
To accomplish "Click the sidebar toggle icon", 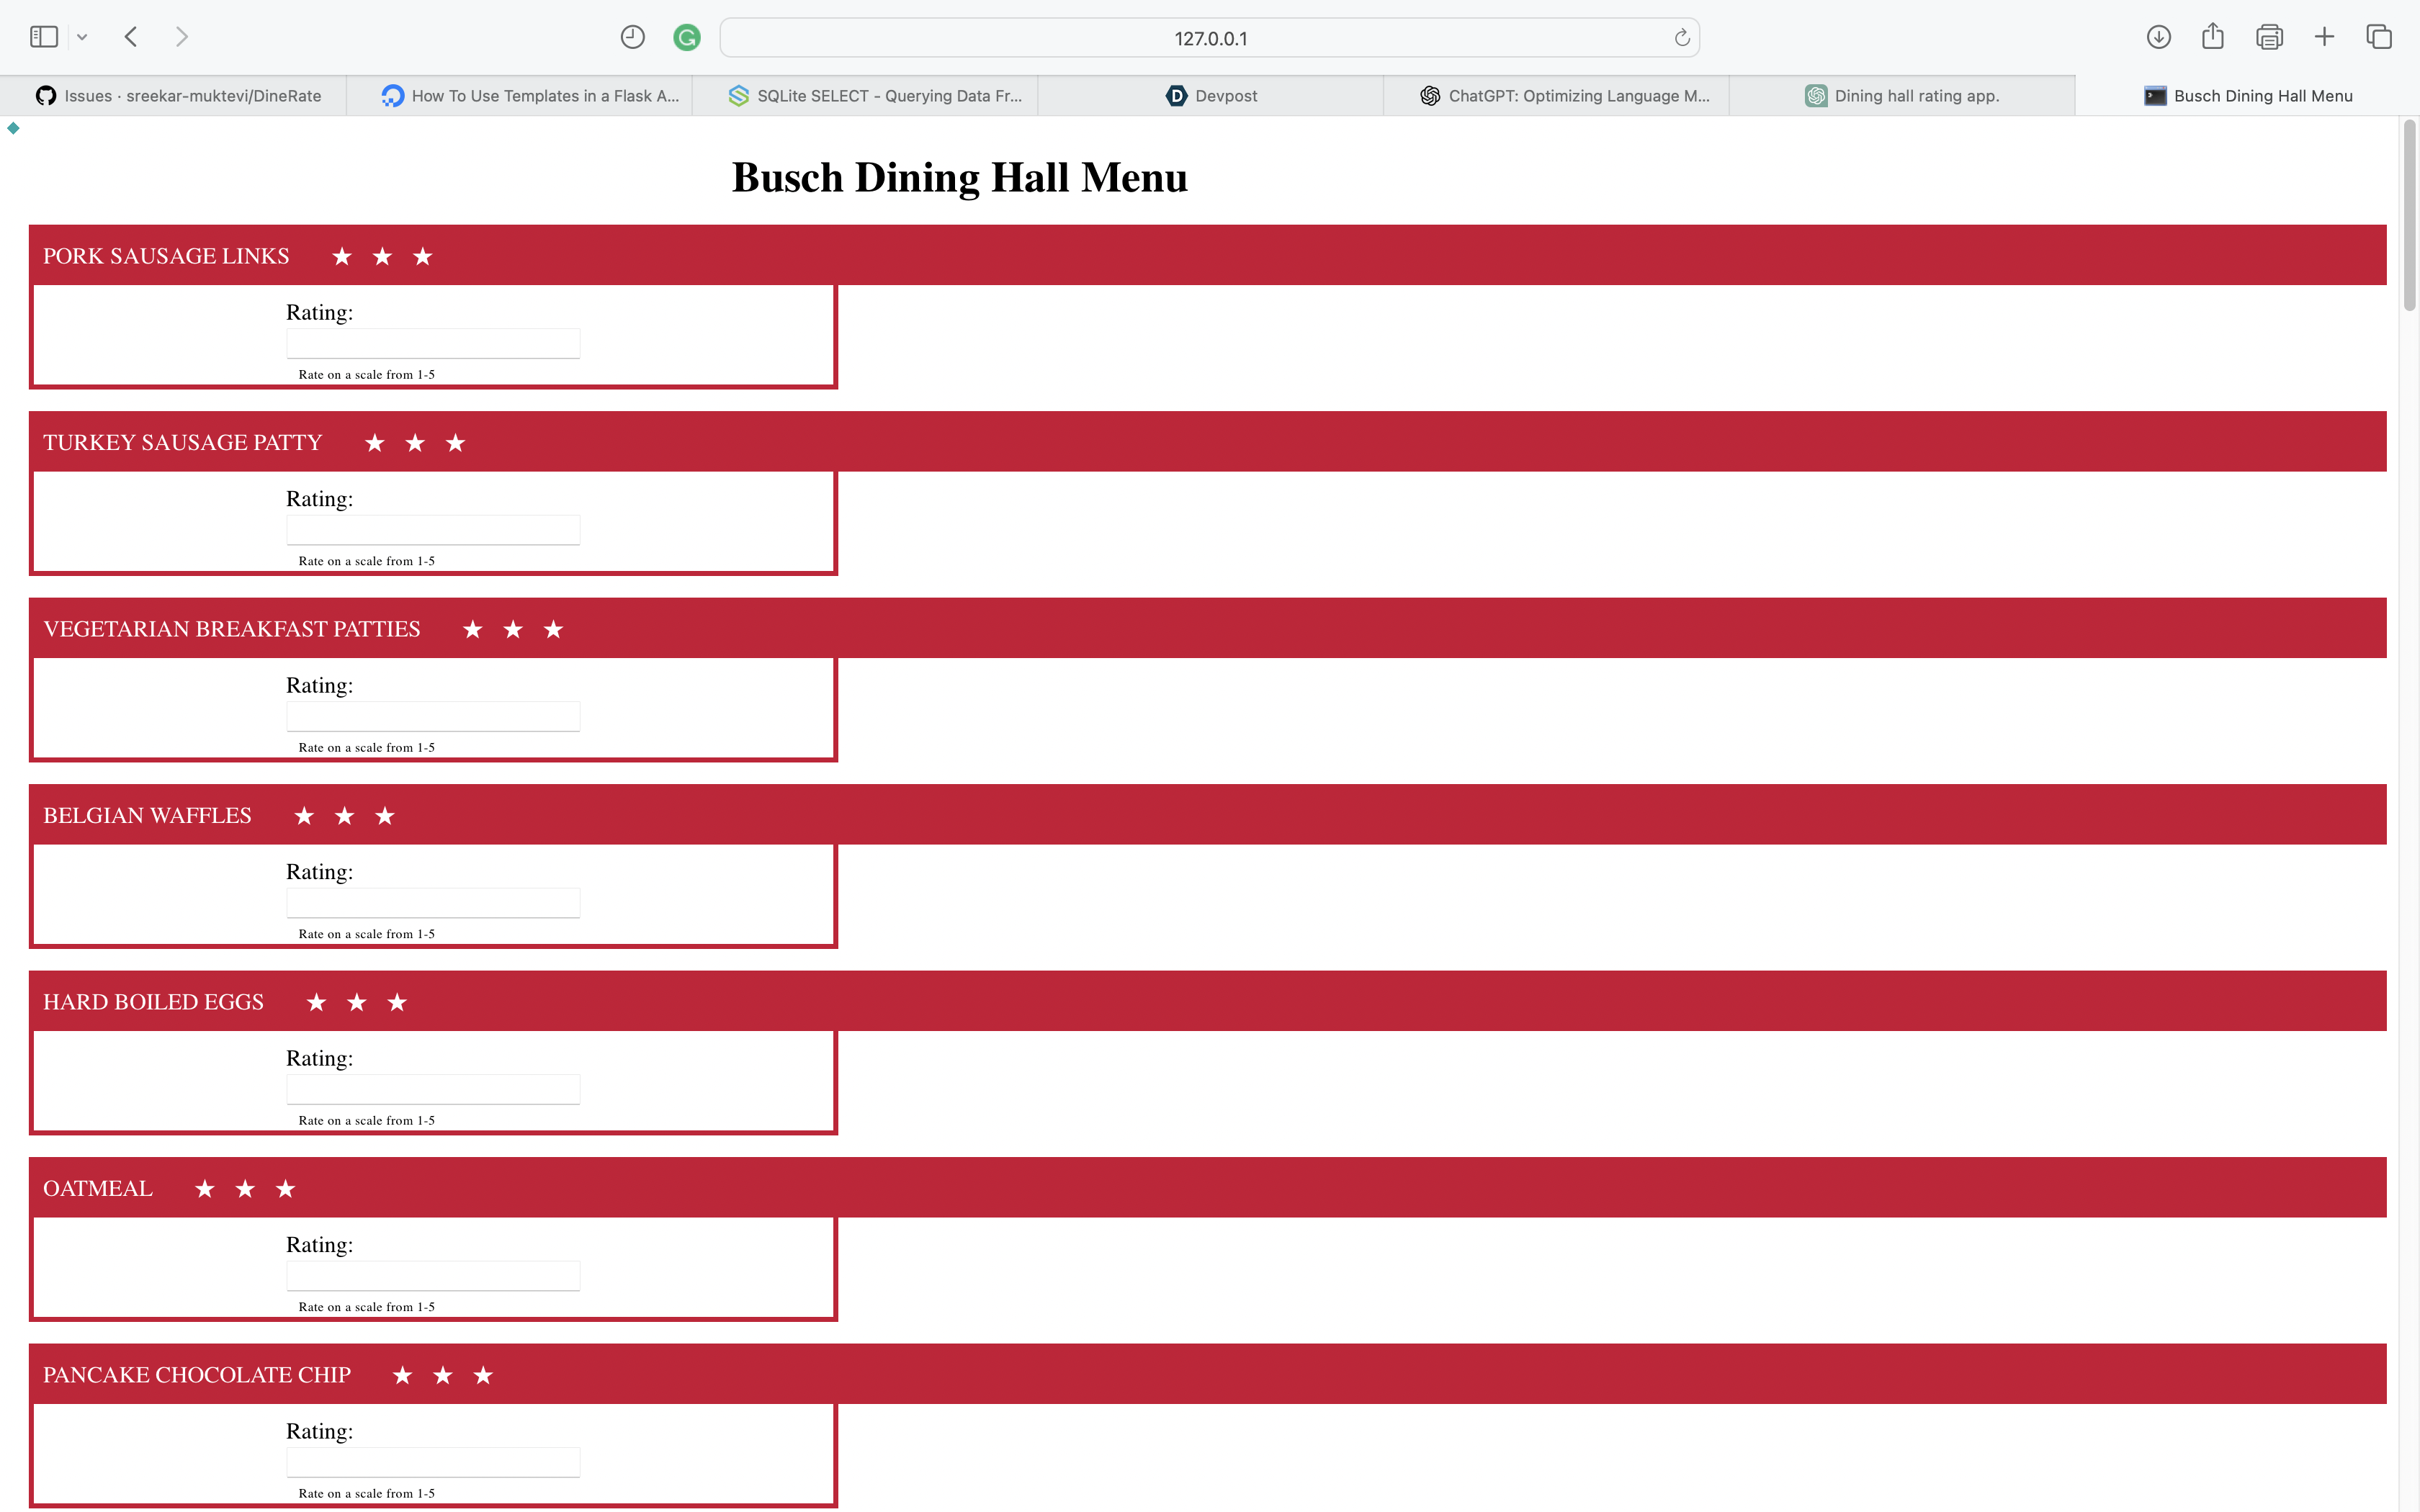I will coord(43,37).
